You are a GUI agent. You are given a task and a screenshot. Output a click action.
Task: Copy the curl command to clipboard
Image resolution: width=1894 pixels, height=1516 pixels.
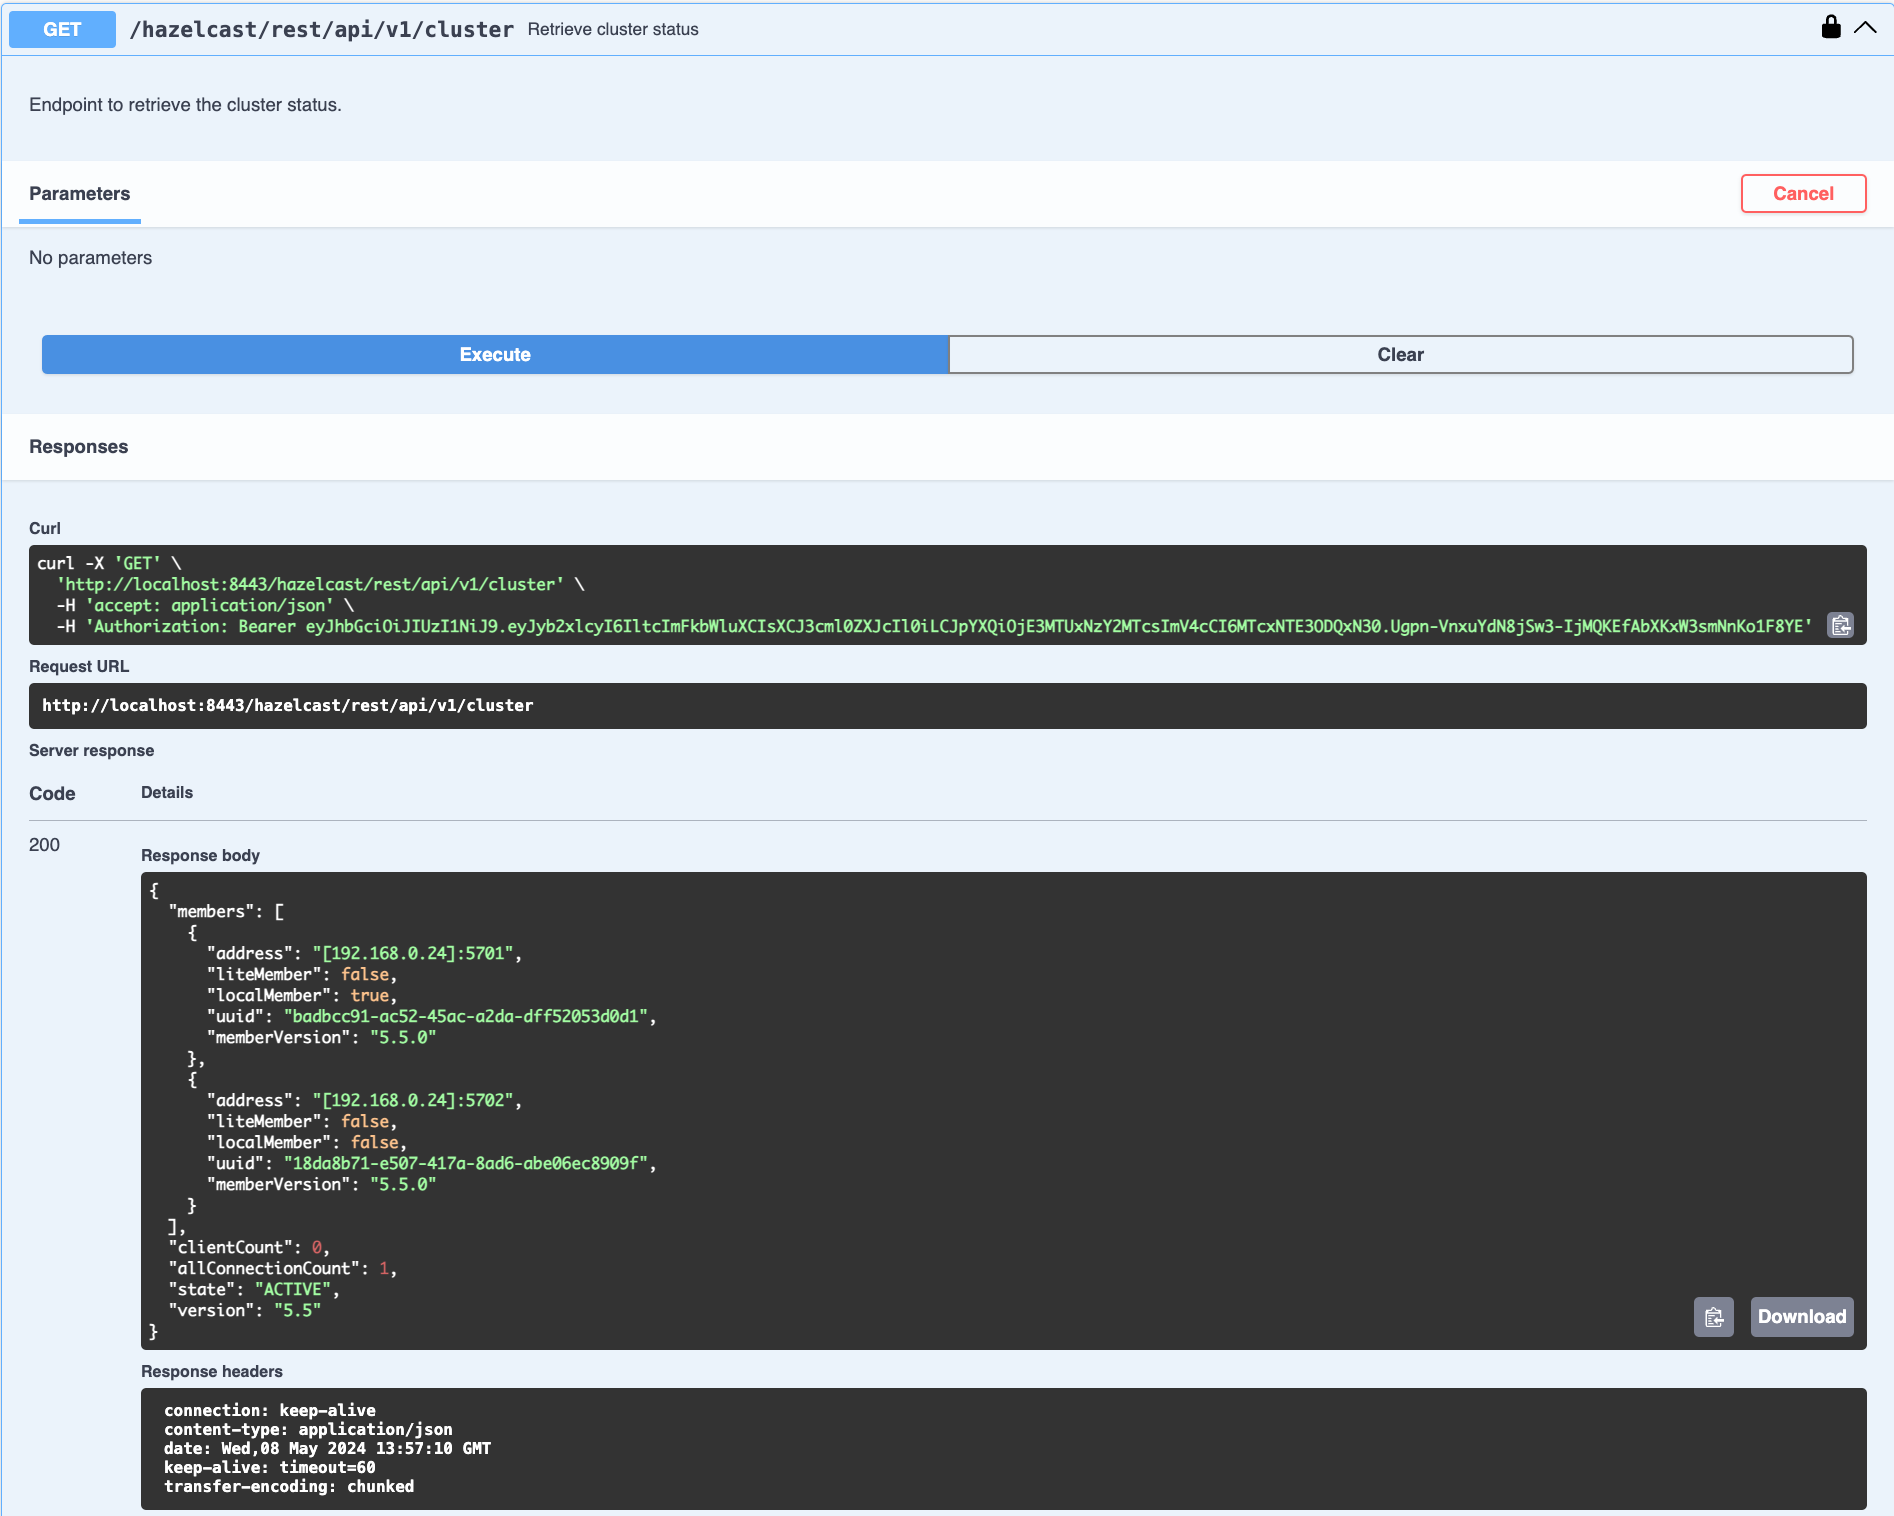(x=1841, y=625)
